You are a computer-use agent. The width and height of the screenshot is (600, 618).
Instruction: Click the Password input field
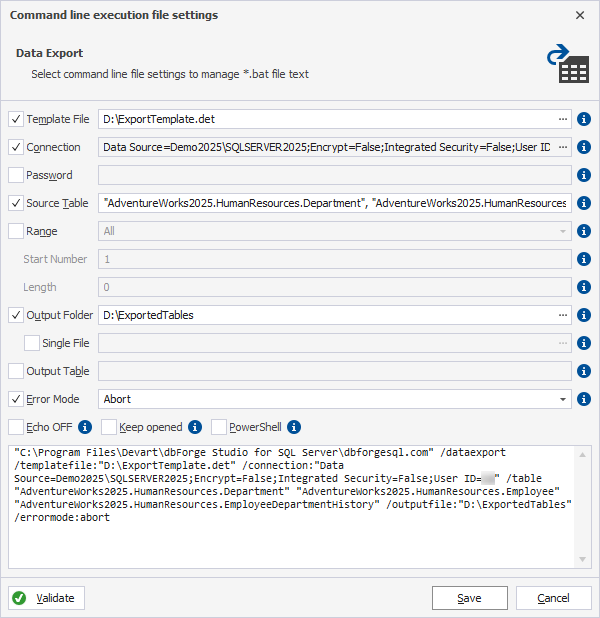click(x=335, y=175)
